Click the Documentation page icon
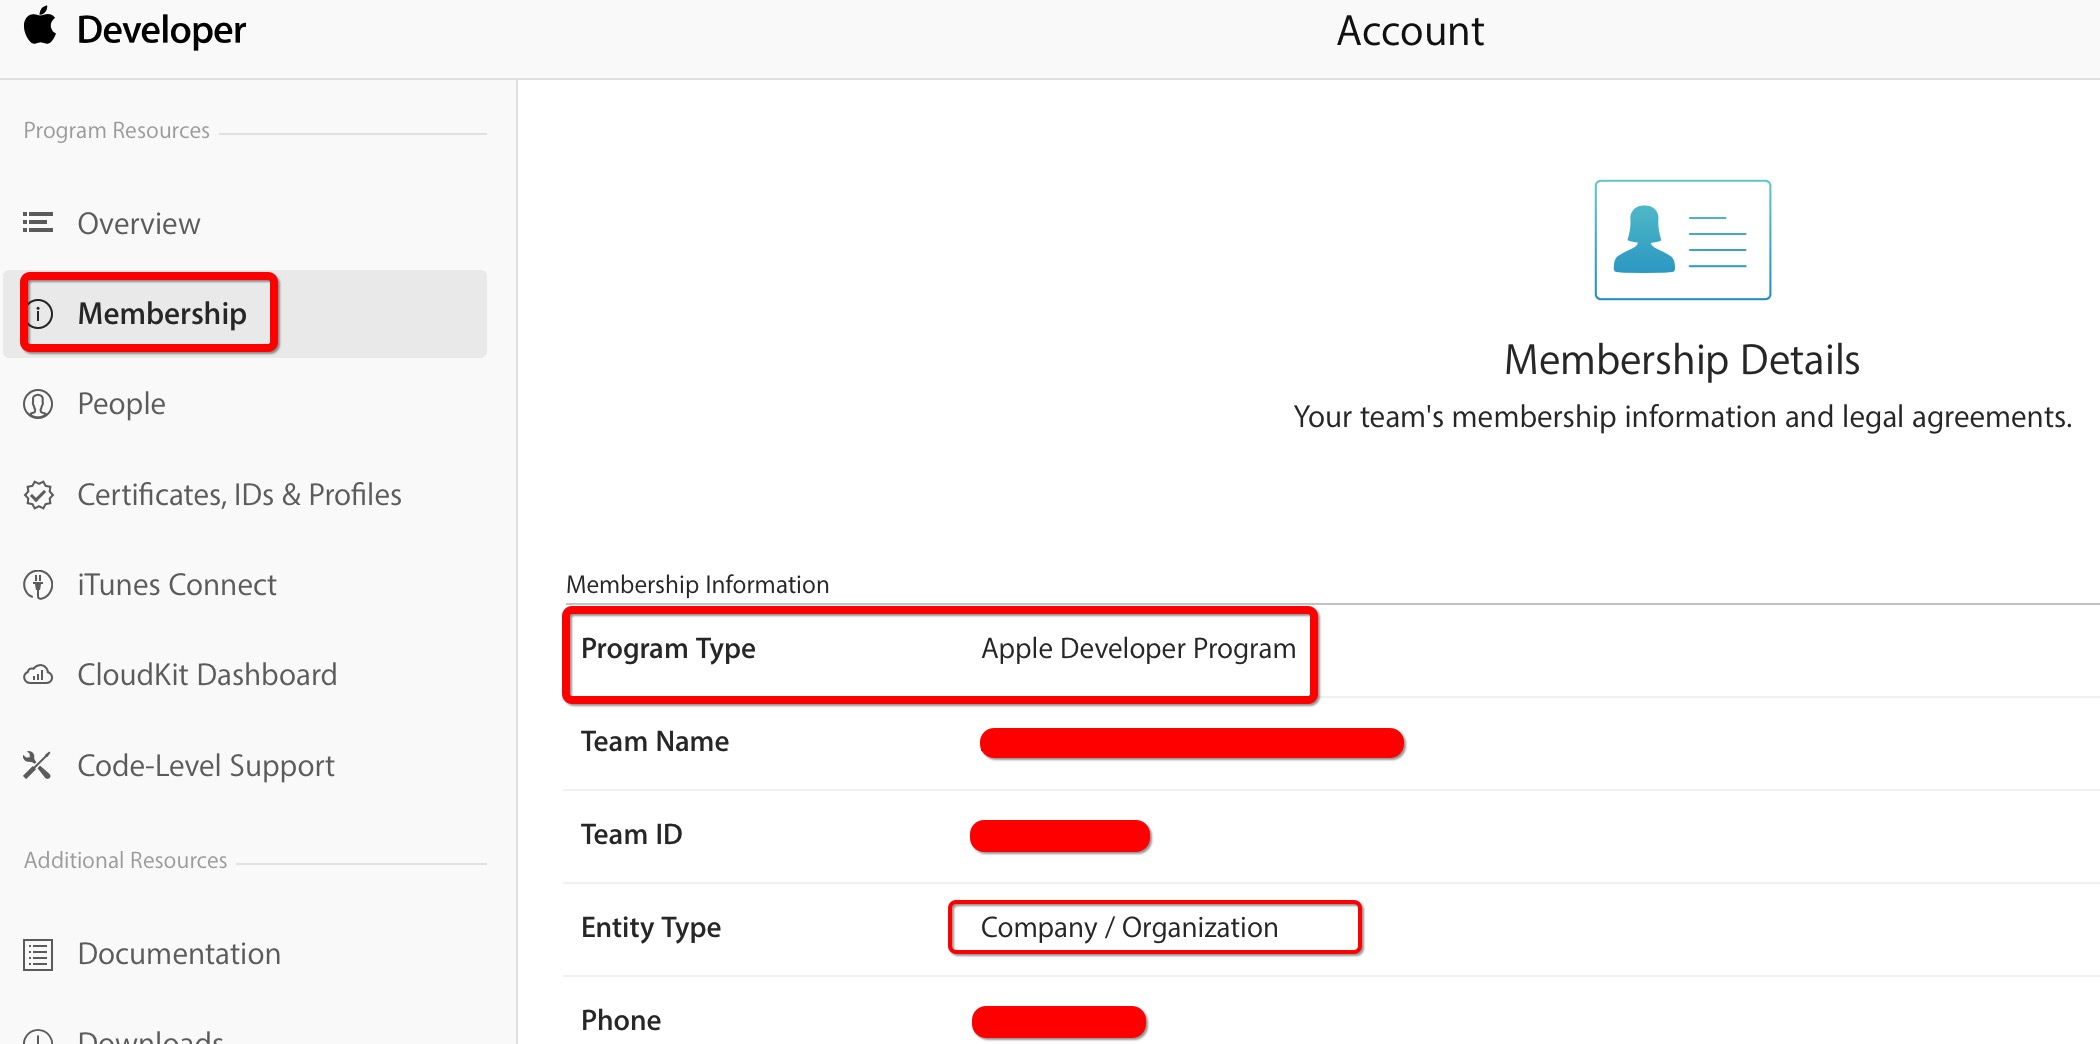2100x1044 pixels. click(x=38, y=955)
